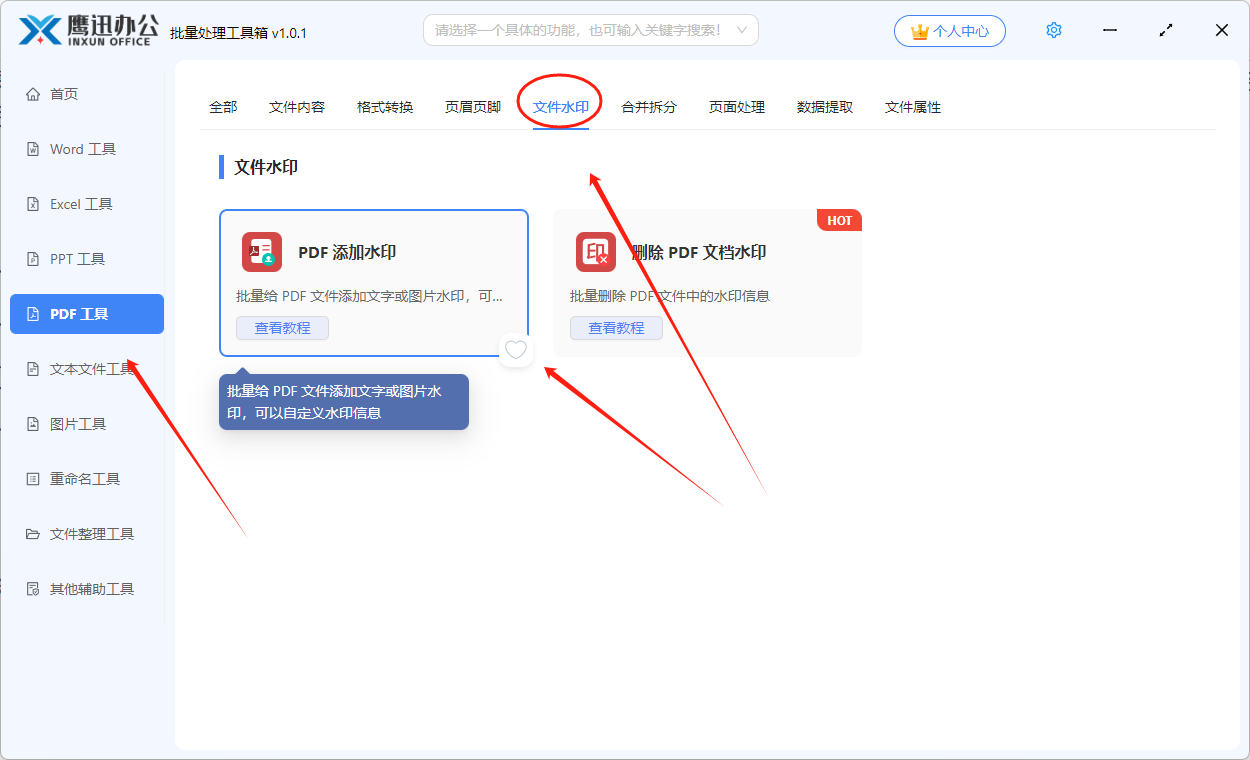
Task: Switch to the 格式转换 tab
Action: [x=385, y=106]
